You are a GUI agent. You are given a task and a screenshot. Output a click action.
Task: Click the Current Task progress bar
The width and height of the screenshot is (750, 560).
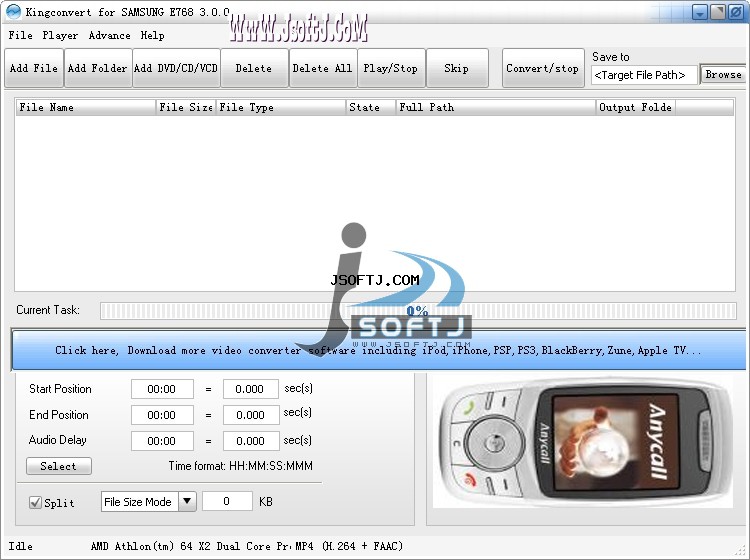pyautogui.click(x=418, y=311)
